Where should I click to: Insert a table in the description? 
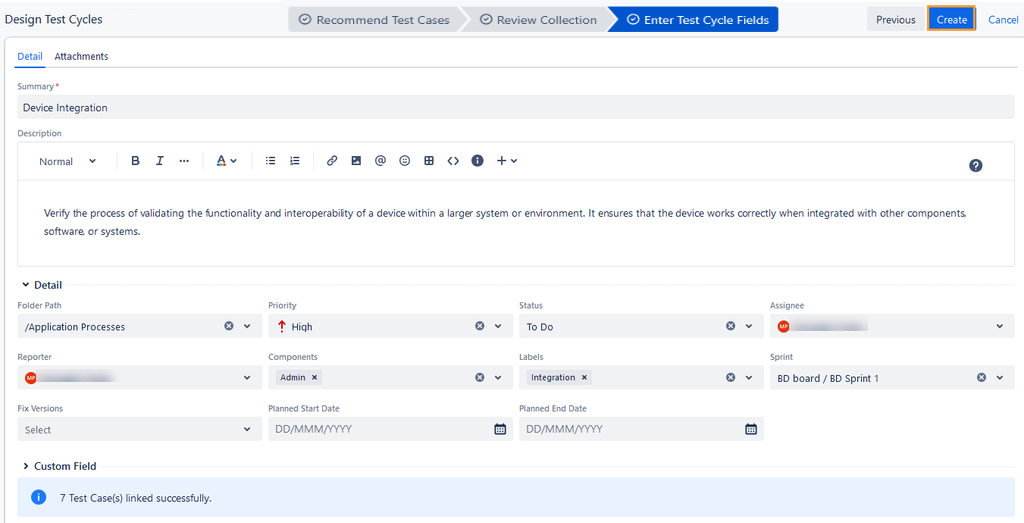coord(429,161)
